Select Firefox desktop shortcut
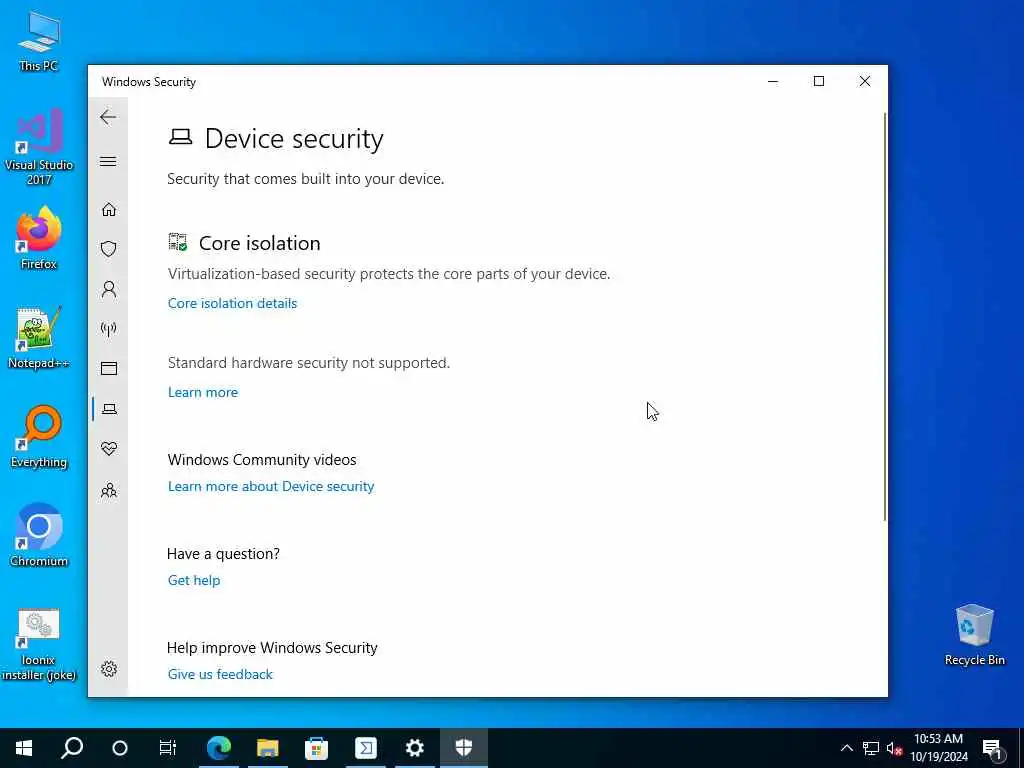1024x768 pixels. [x=39, y=238]
